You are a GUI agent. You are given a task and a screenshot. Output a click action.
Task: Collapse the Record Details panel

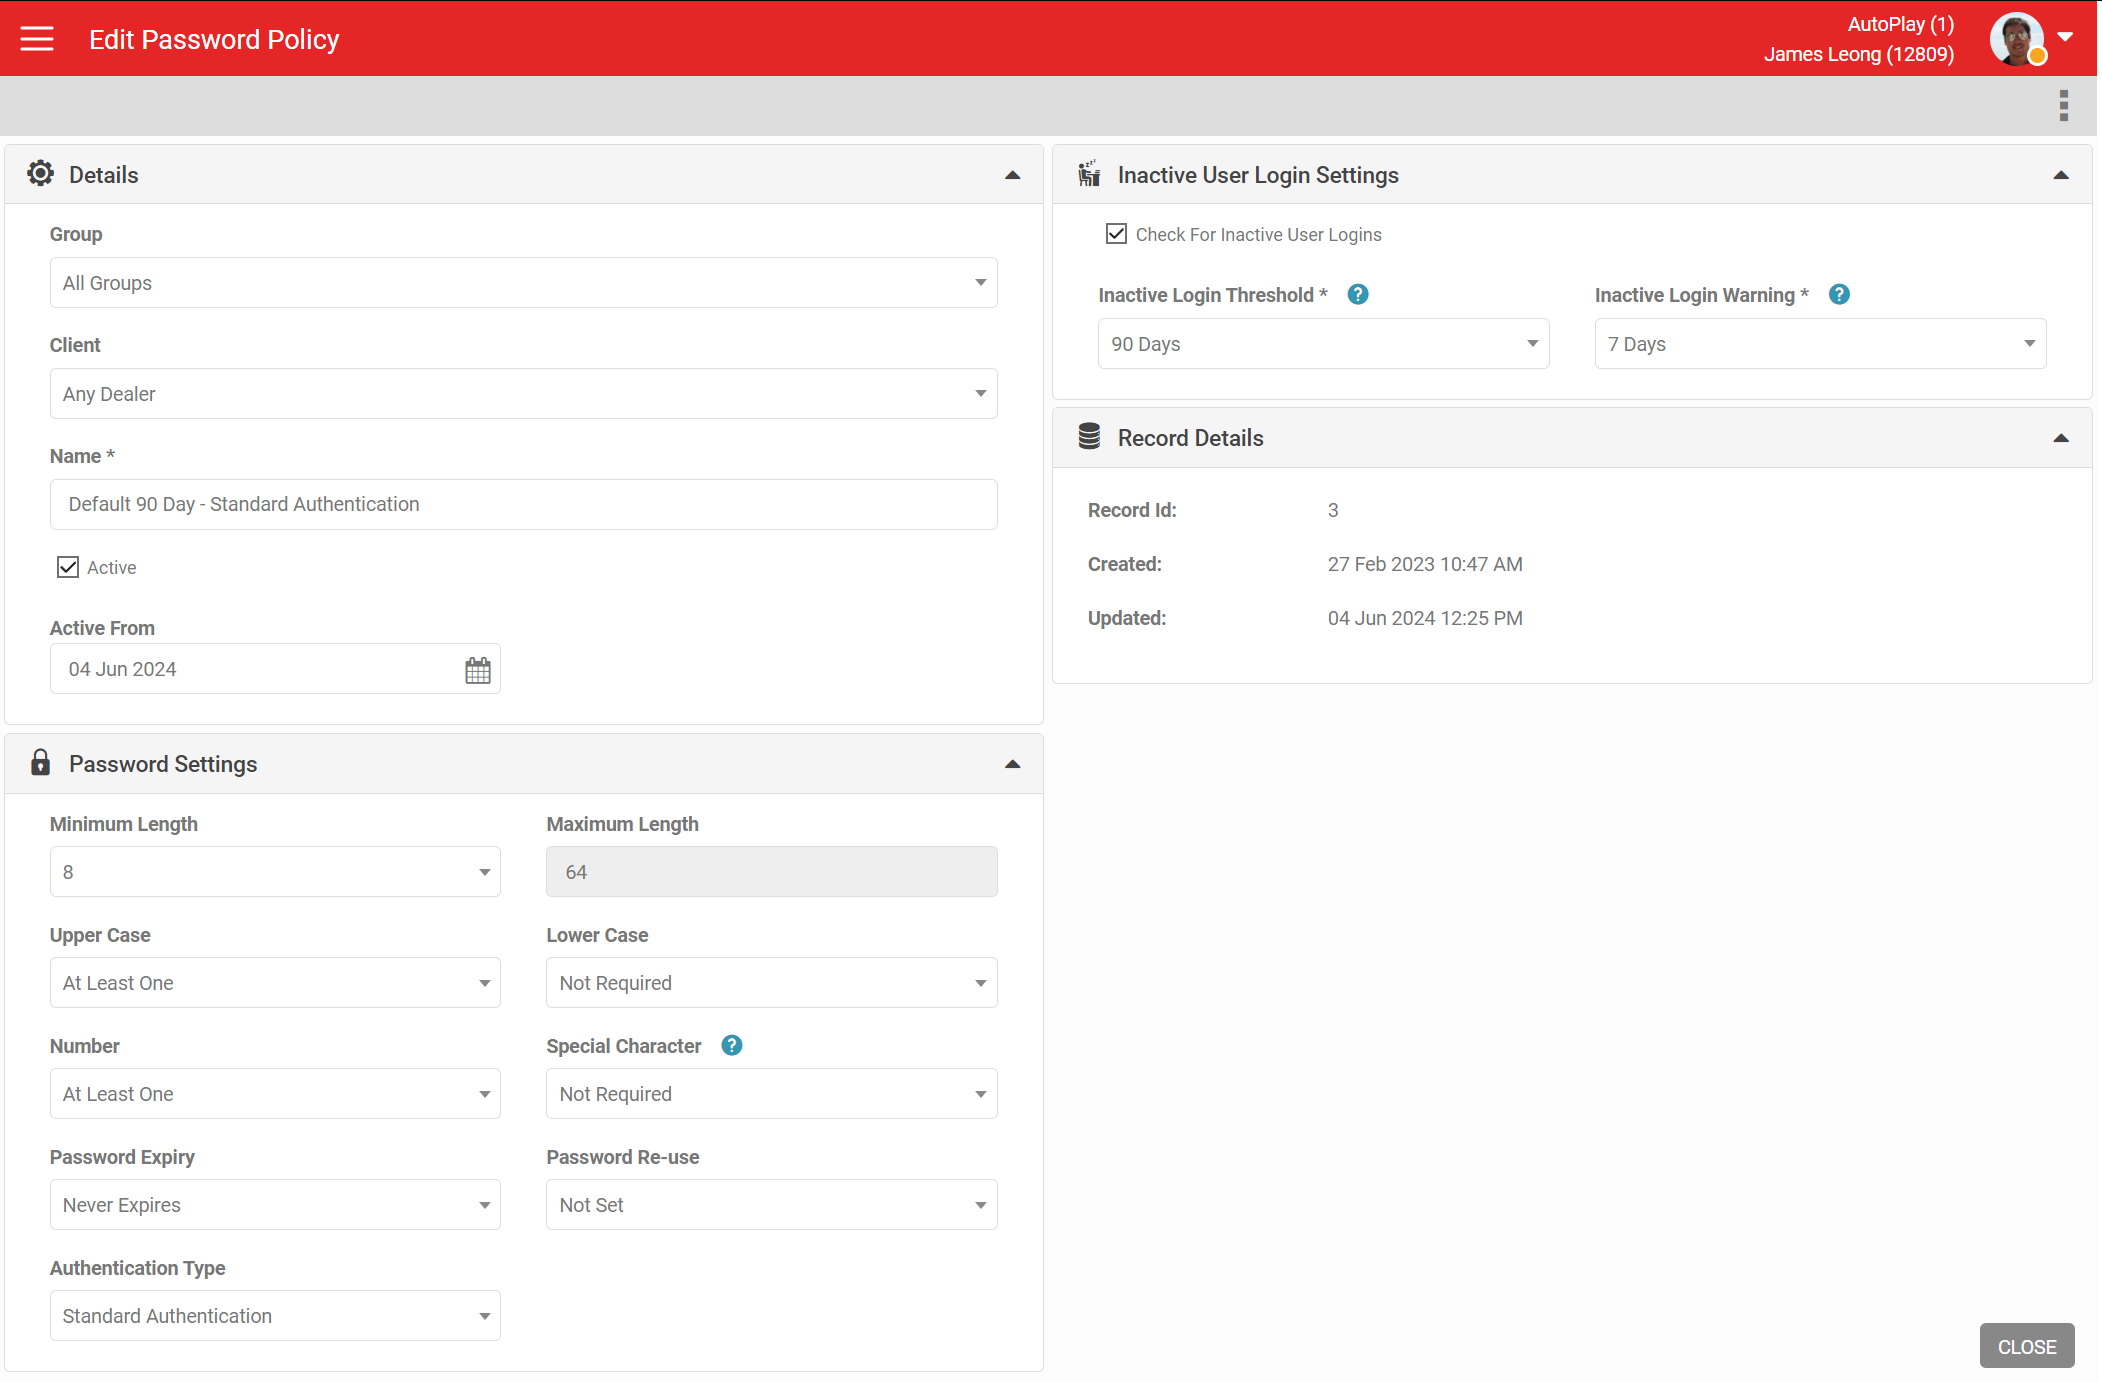click(x=2060, y=438)
